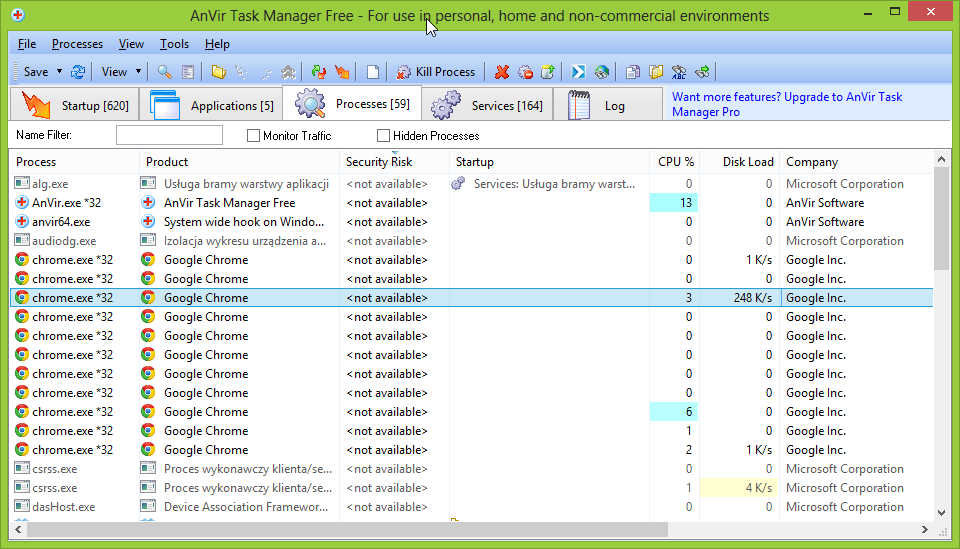
Task: Click the red X toolbar icon
Action: pyautogui.click(x=502, y=72)
